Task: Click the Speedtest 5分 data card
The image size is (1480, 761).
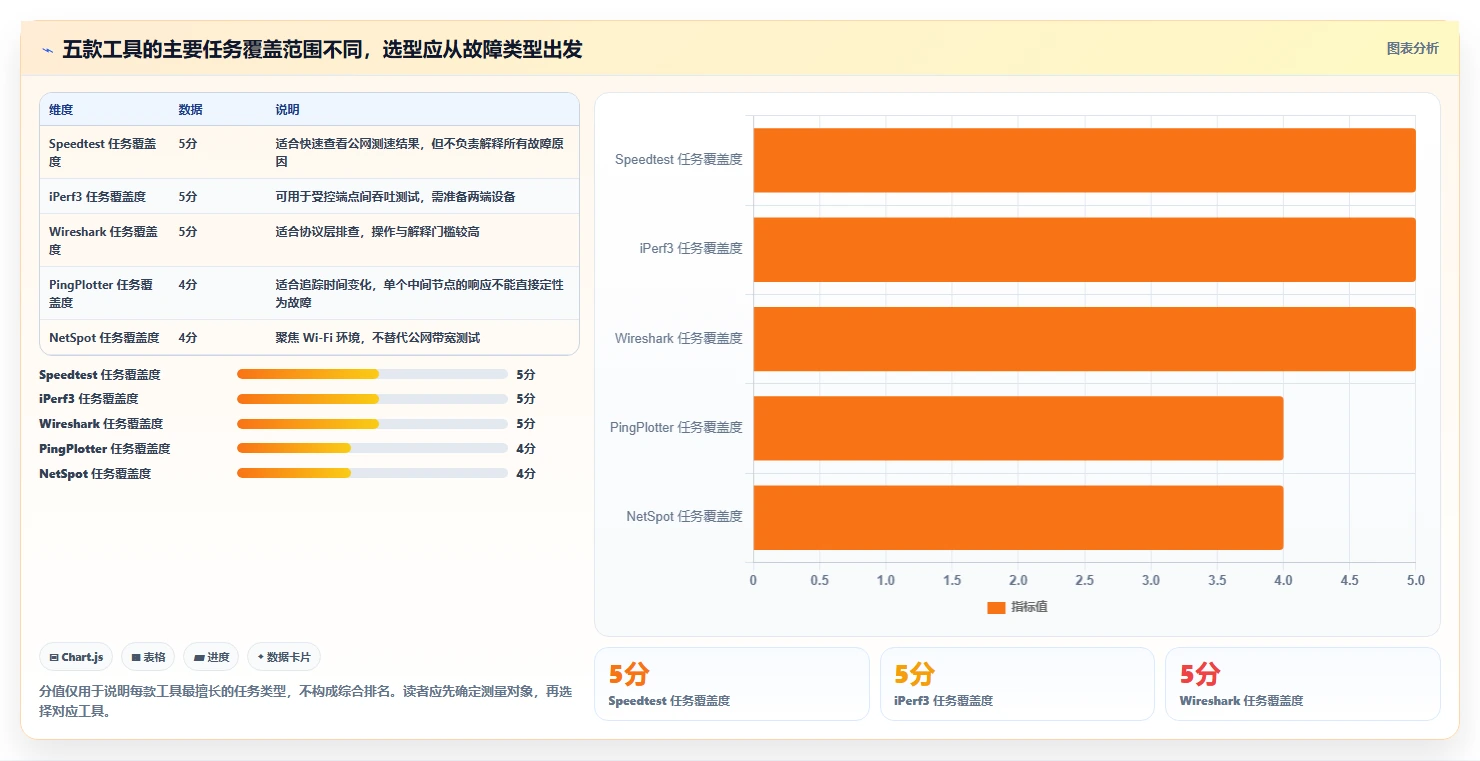Action: click(732, 684)
